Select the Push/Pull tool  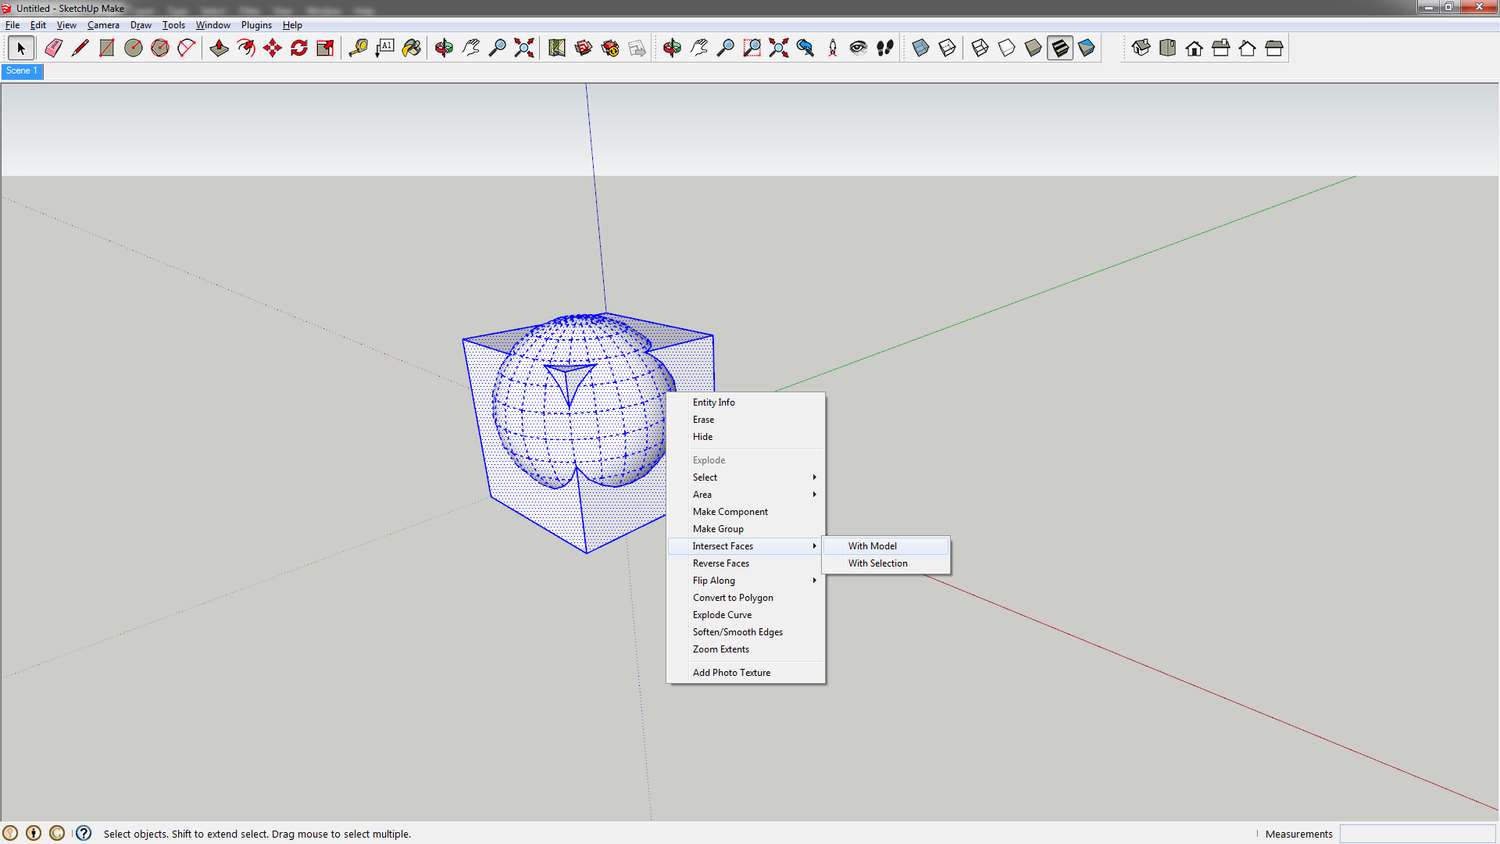coord(219,47)
